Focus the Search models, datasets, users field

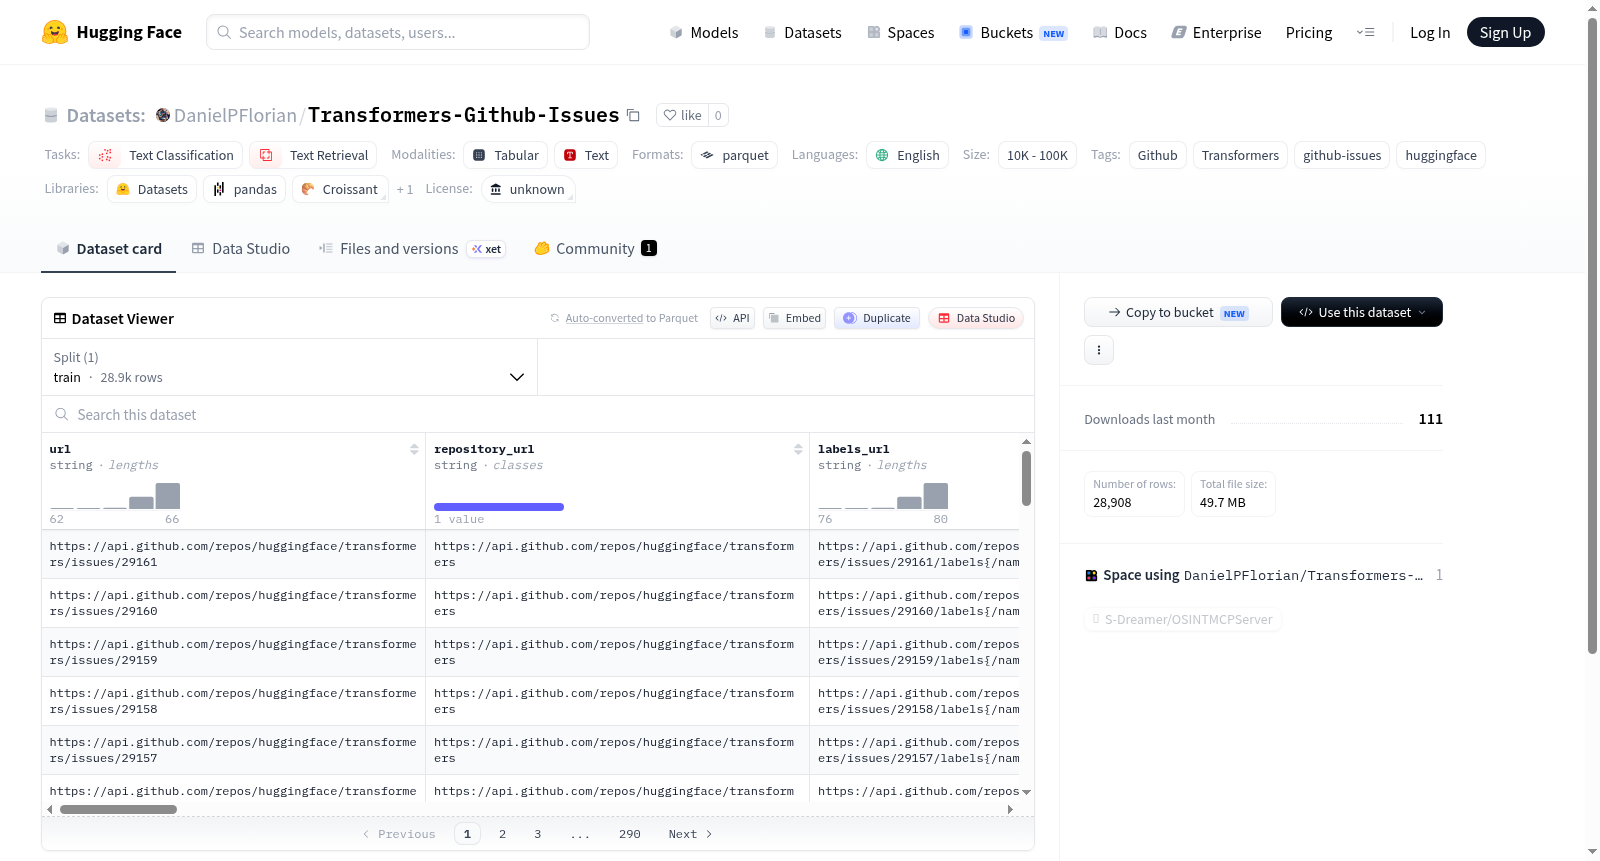pos(398,32)
